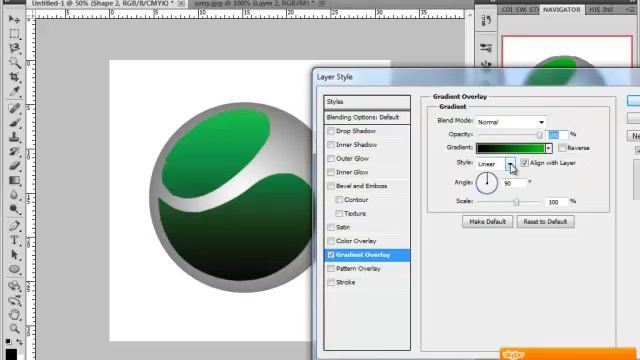This screenshot has height=360, width=640.
Task: Select the Hand tool
Action: (x=14, y=315)
